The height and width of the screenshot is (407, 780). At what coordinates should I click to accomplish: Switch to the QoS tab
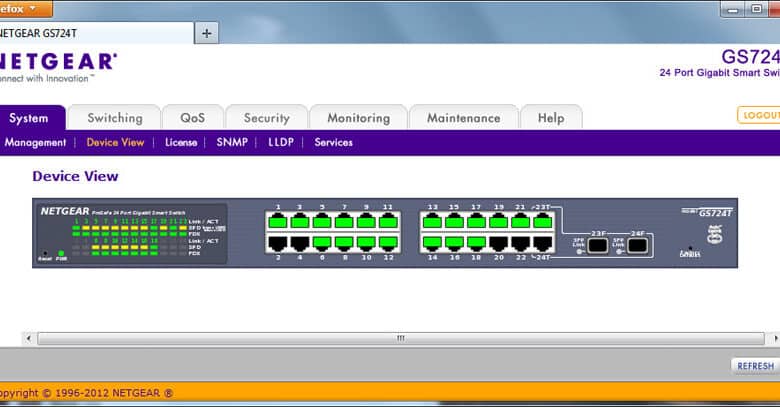tap(193, 118)
